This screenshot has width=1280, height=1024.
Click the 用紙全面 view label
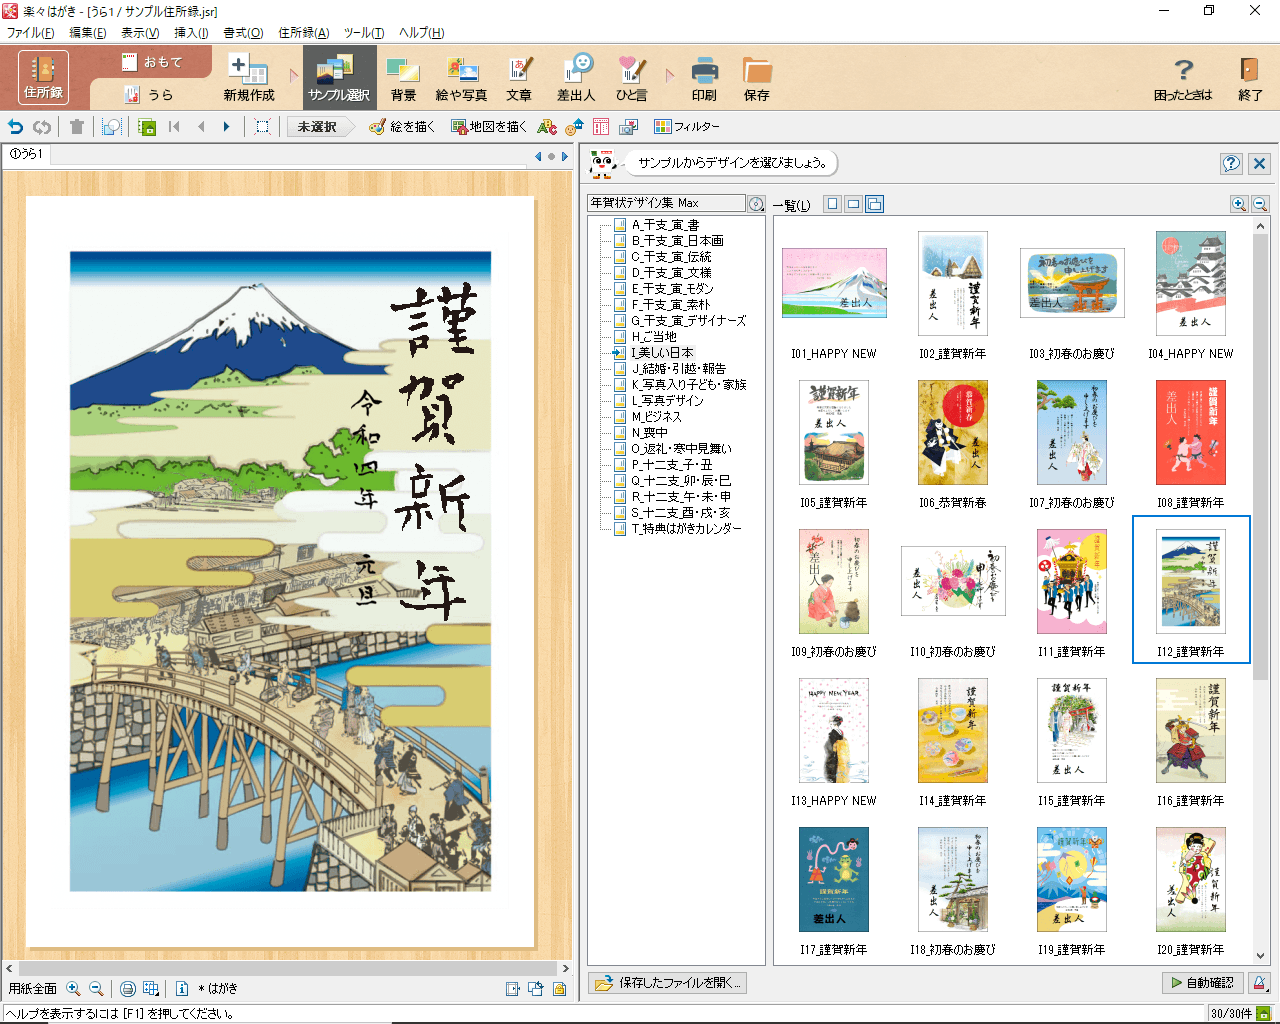(x=33, y=989)
